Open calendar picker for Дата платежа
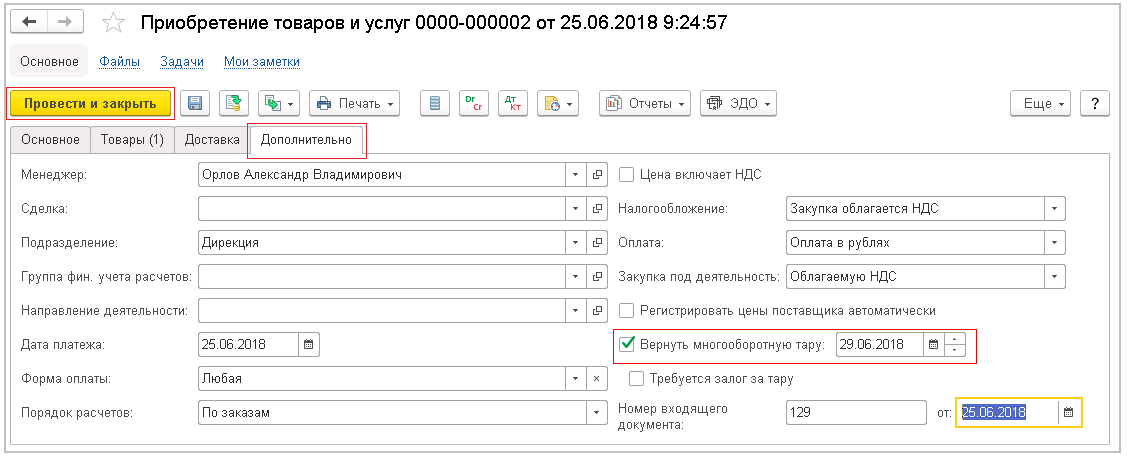1136x464 pixels. pyautogui.click(x=308, y=344)
